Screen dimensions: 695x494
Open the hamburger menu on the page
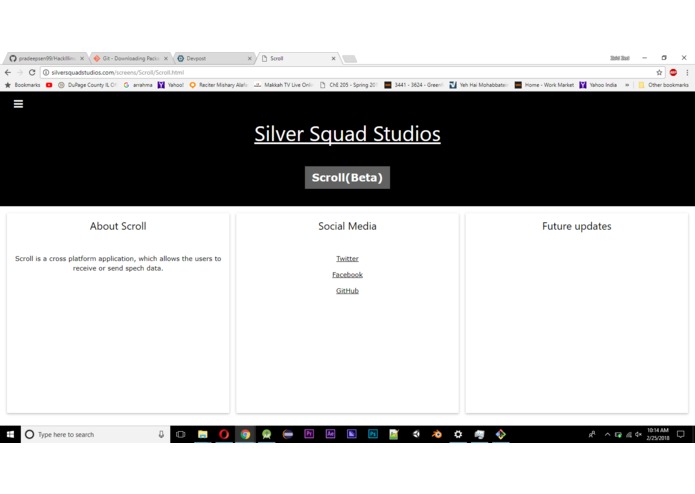tap(18, 104)
